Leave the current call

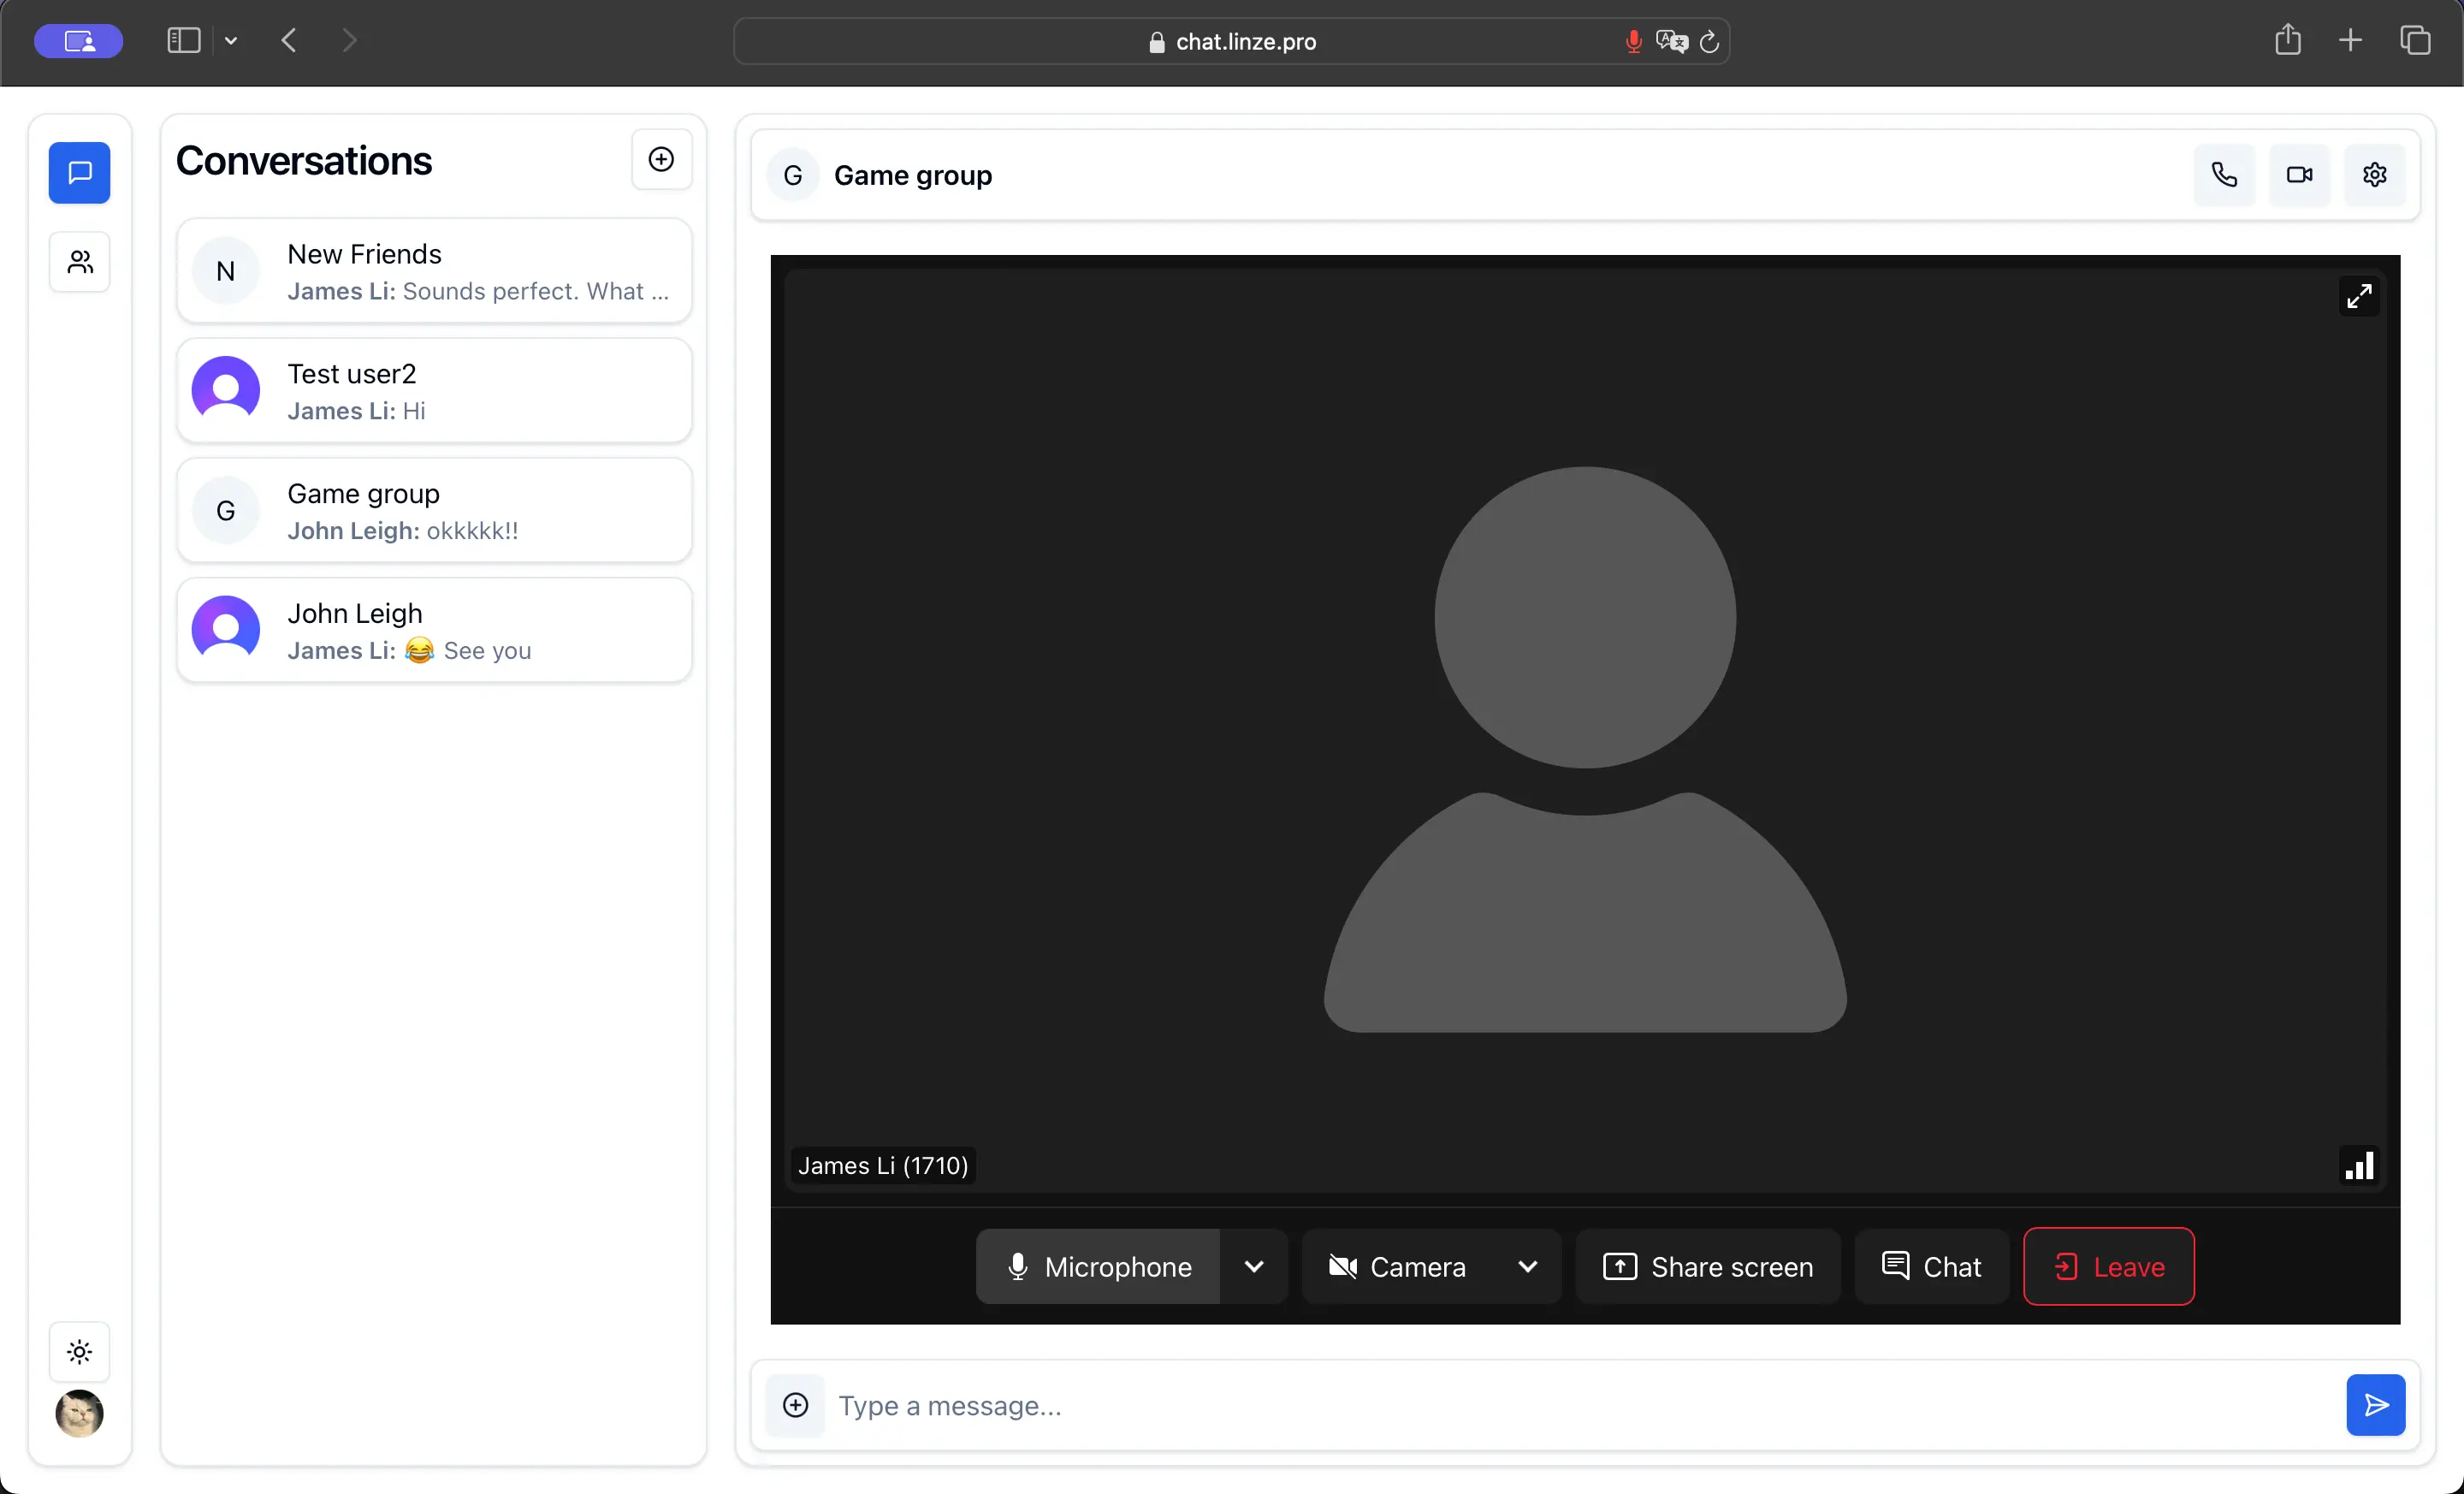(2108, 1267)
